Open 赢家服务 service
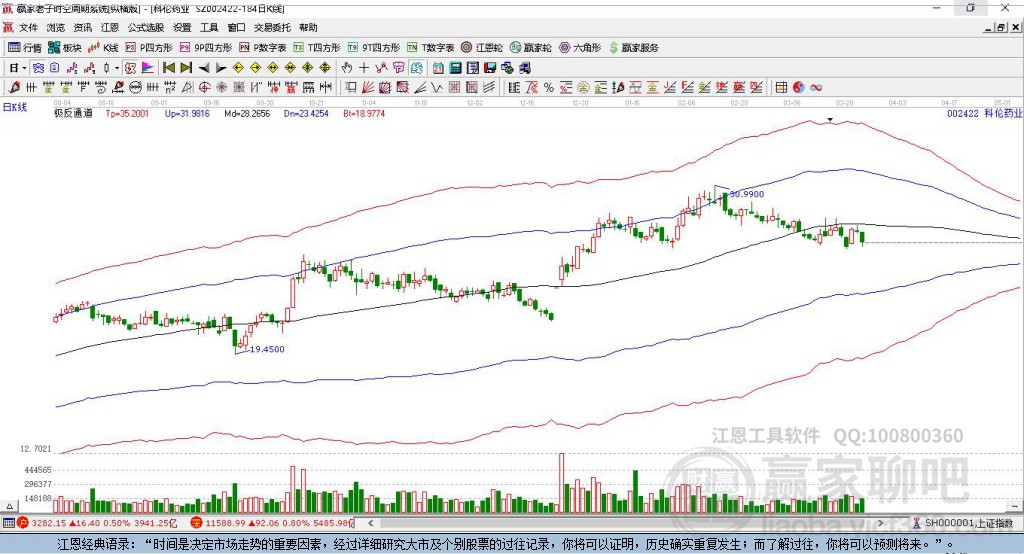1024x554 pixels. click(633, 48)
